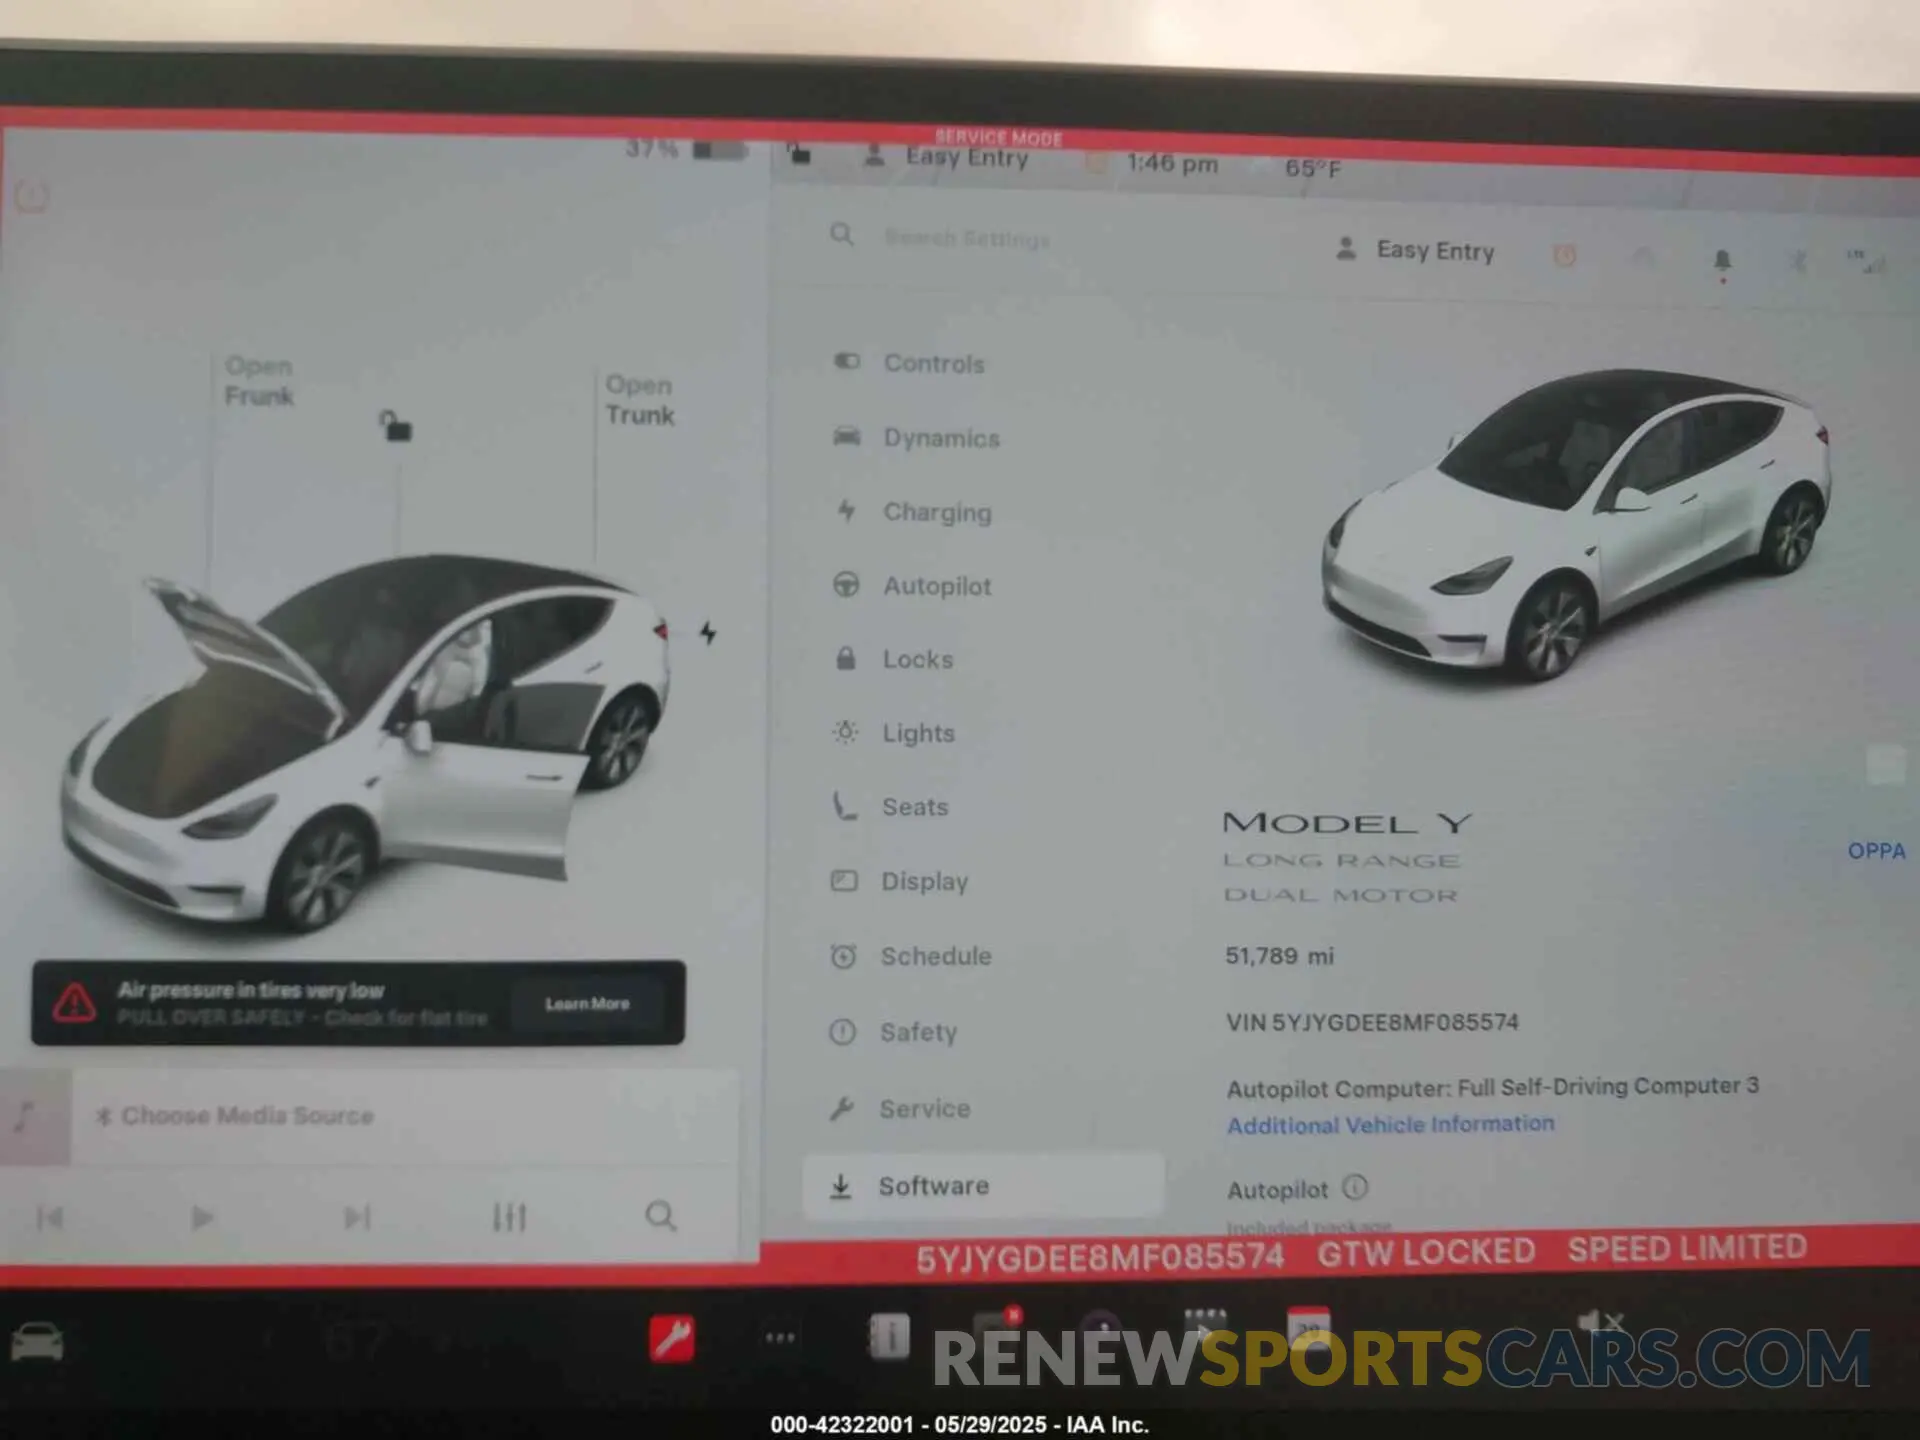Screen dimensions: 1920x1440
Task: Open the purple camera app icon in dock
Action: point(1100,1330)
